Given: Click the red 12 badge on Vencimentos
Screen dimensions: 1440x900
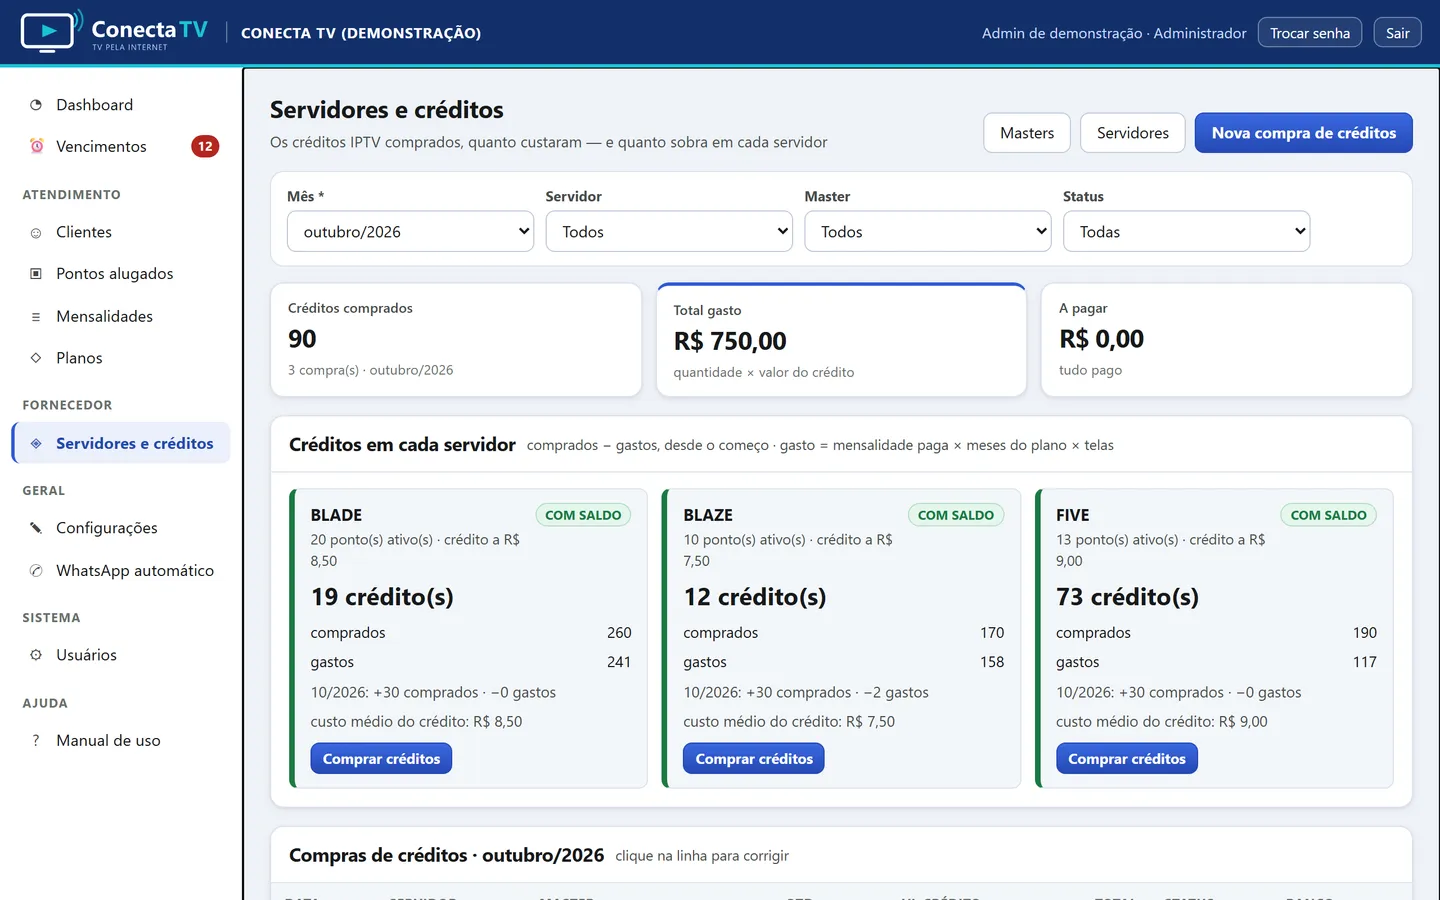Looking at the screenshot, I should (x=205, y=146).
